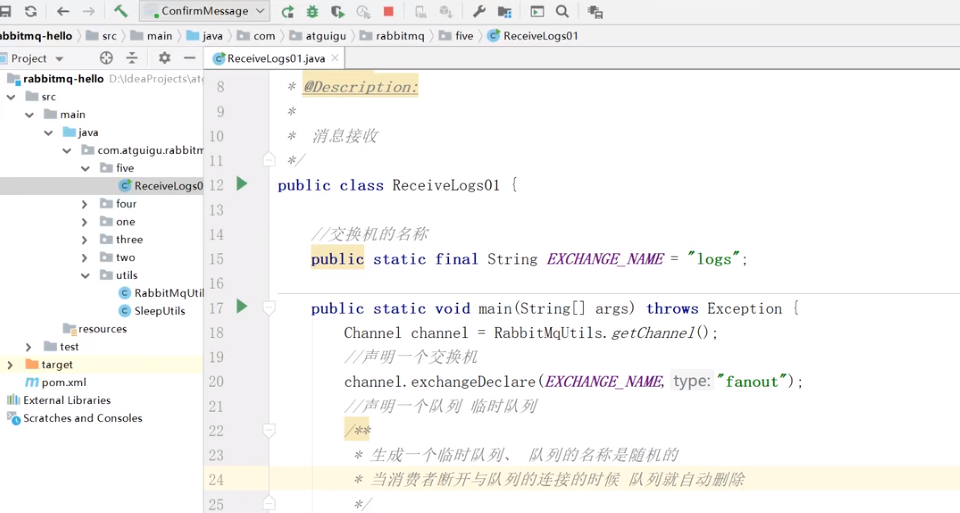
Task: Fold the javadoc comment at line 11
Action: coord(269,160)
